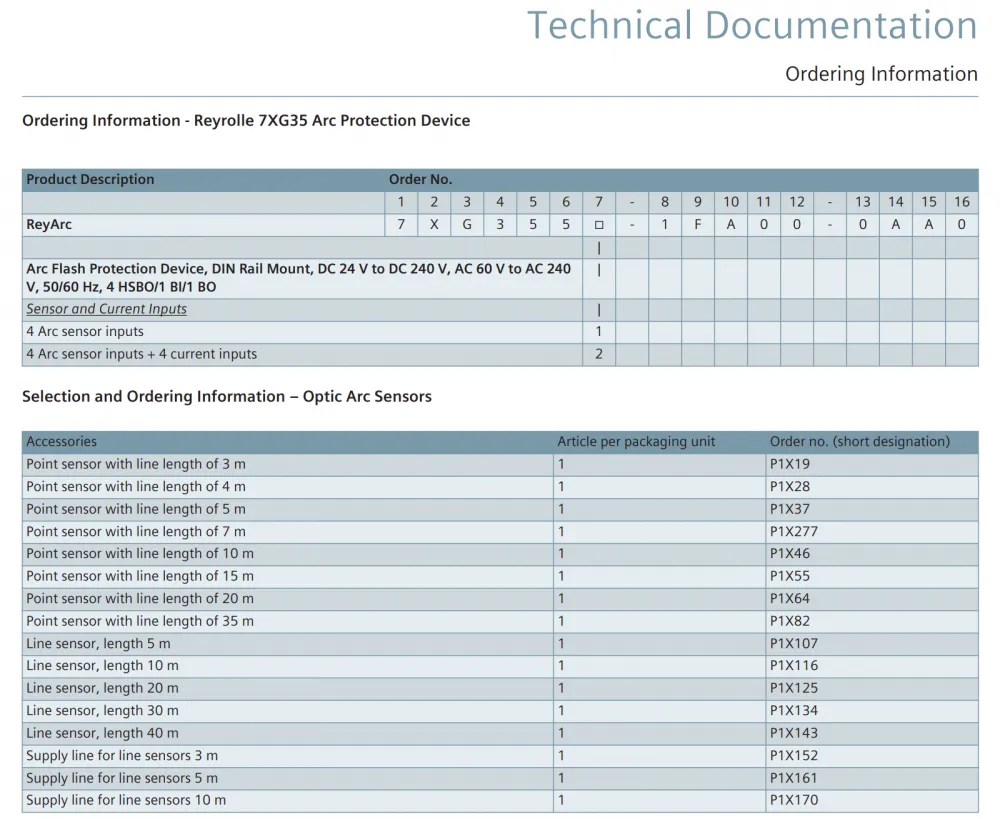This screenshot has width=1000, height=819.
Task: Click order number 'P1X28'
Action: click(790, 487)
